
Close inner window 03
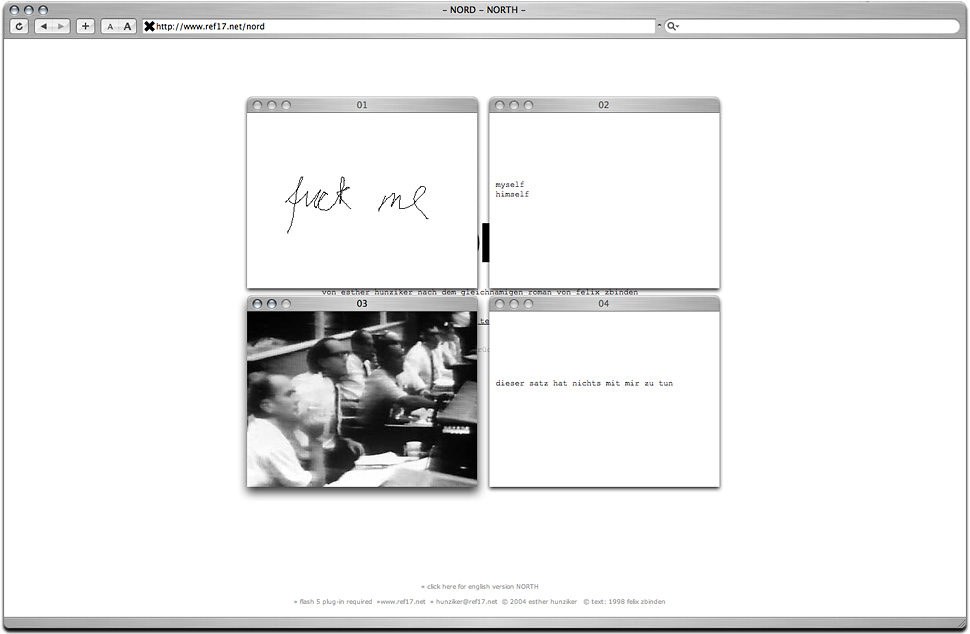(x=257, y=303)
